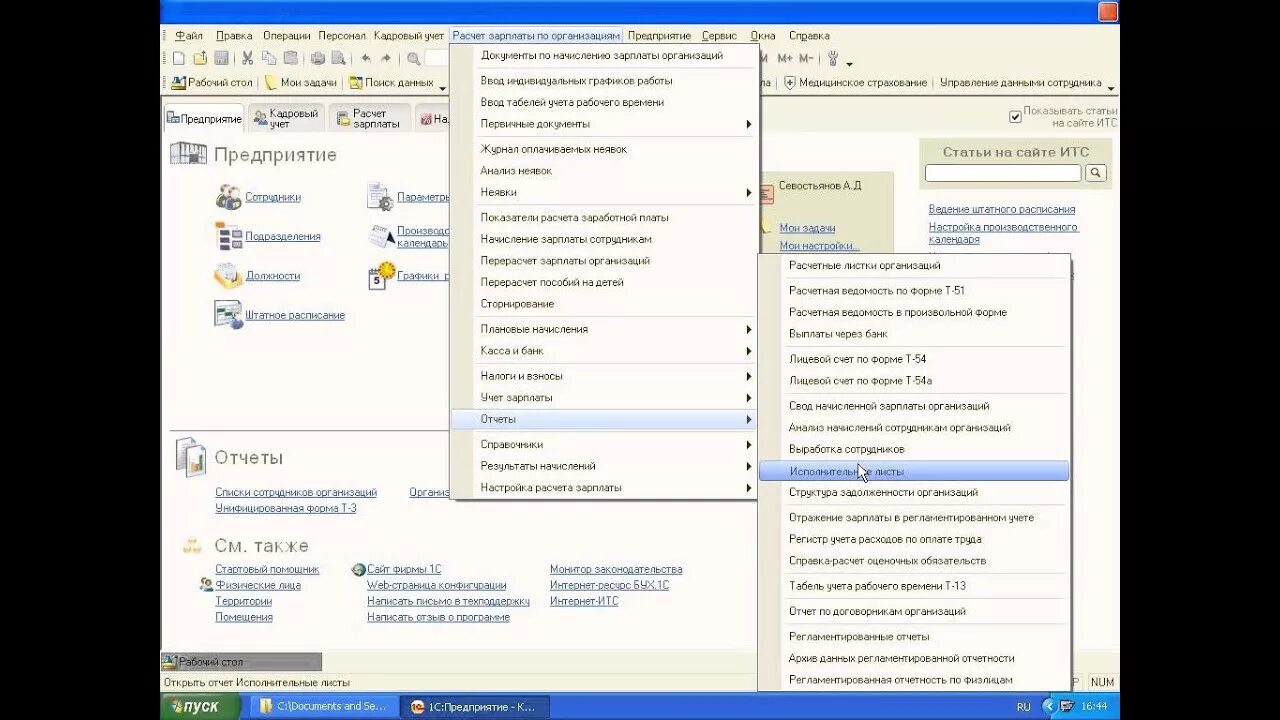Click the Cut scissors toolbar icon

[x=247, y=58]
